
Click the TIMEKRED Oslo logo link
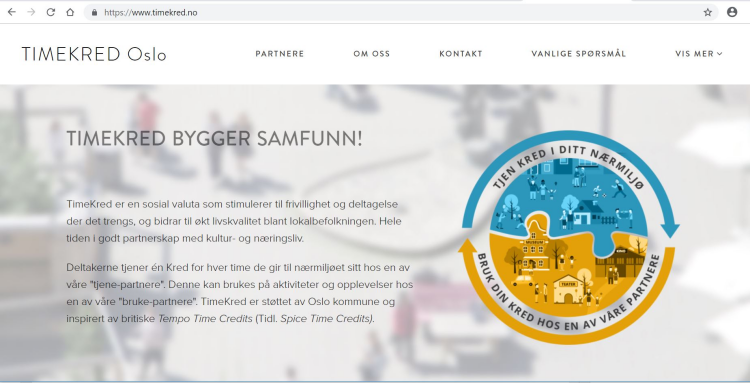click(94, 54)
